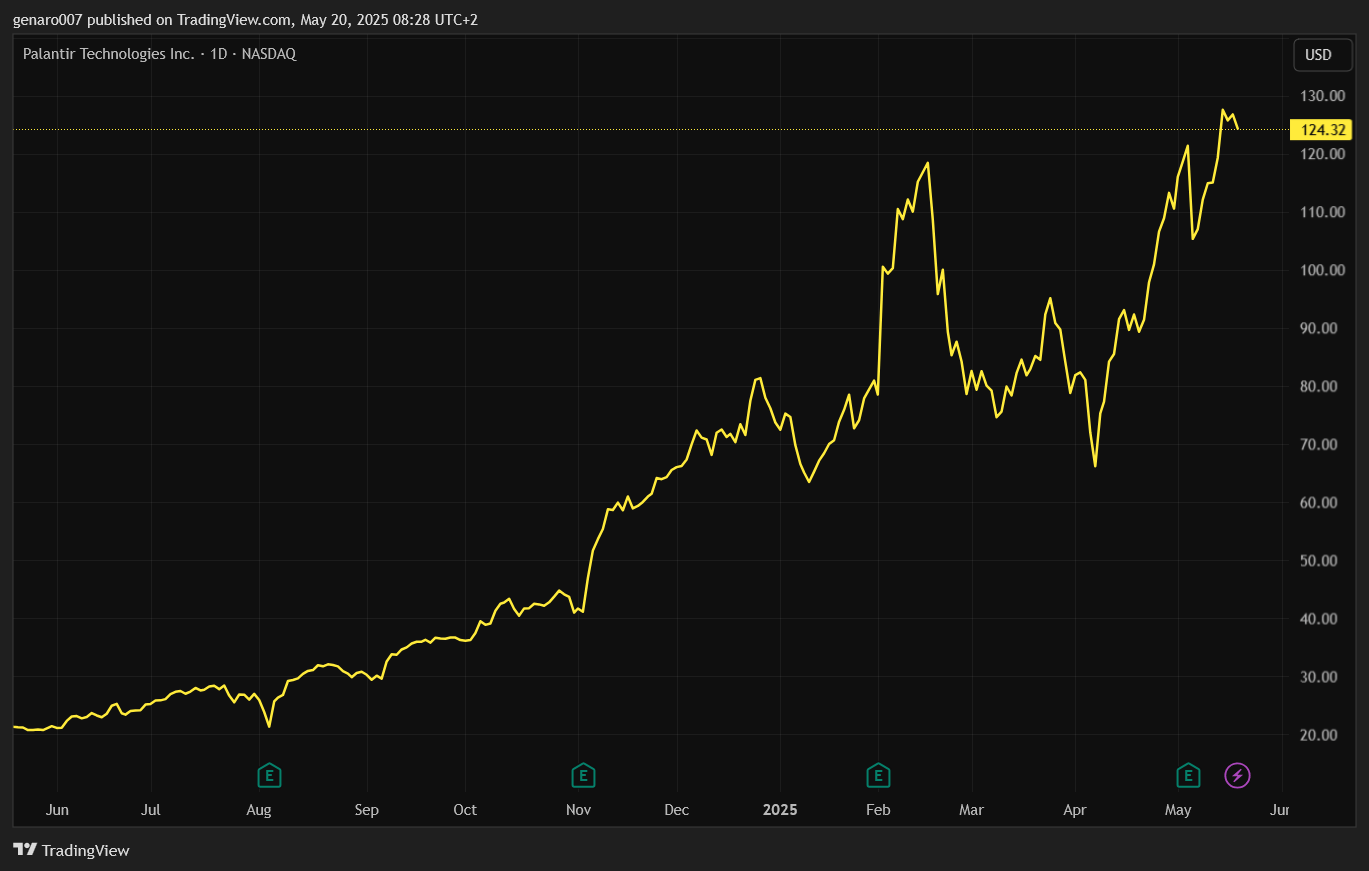Click the TradingView logo at the bottom
Screen dimensions: 1369x871
[x=71, y=850]
